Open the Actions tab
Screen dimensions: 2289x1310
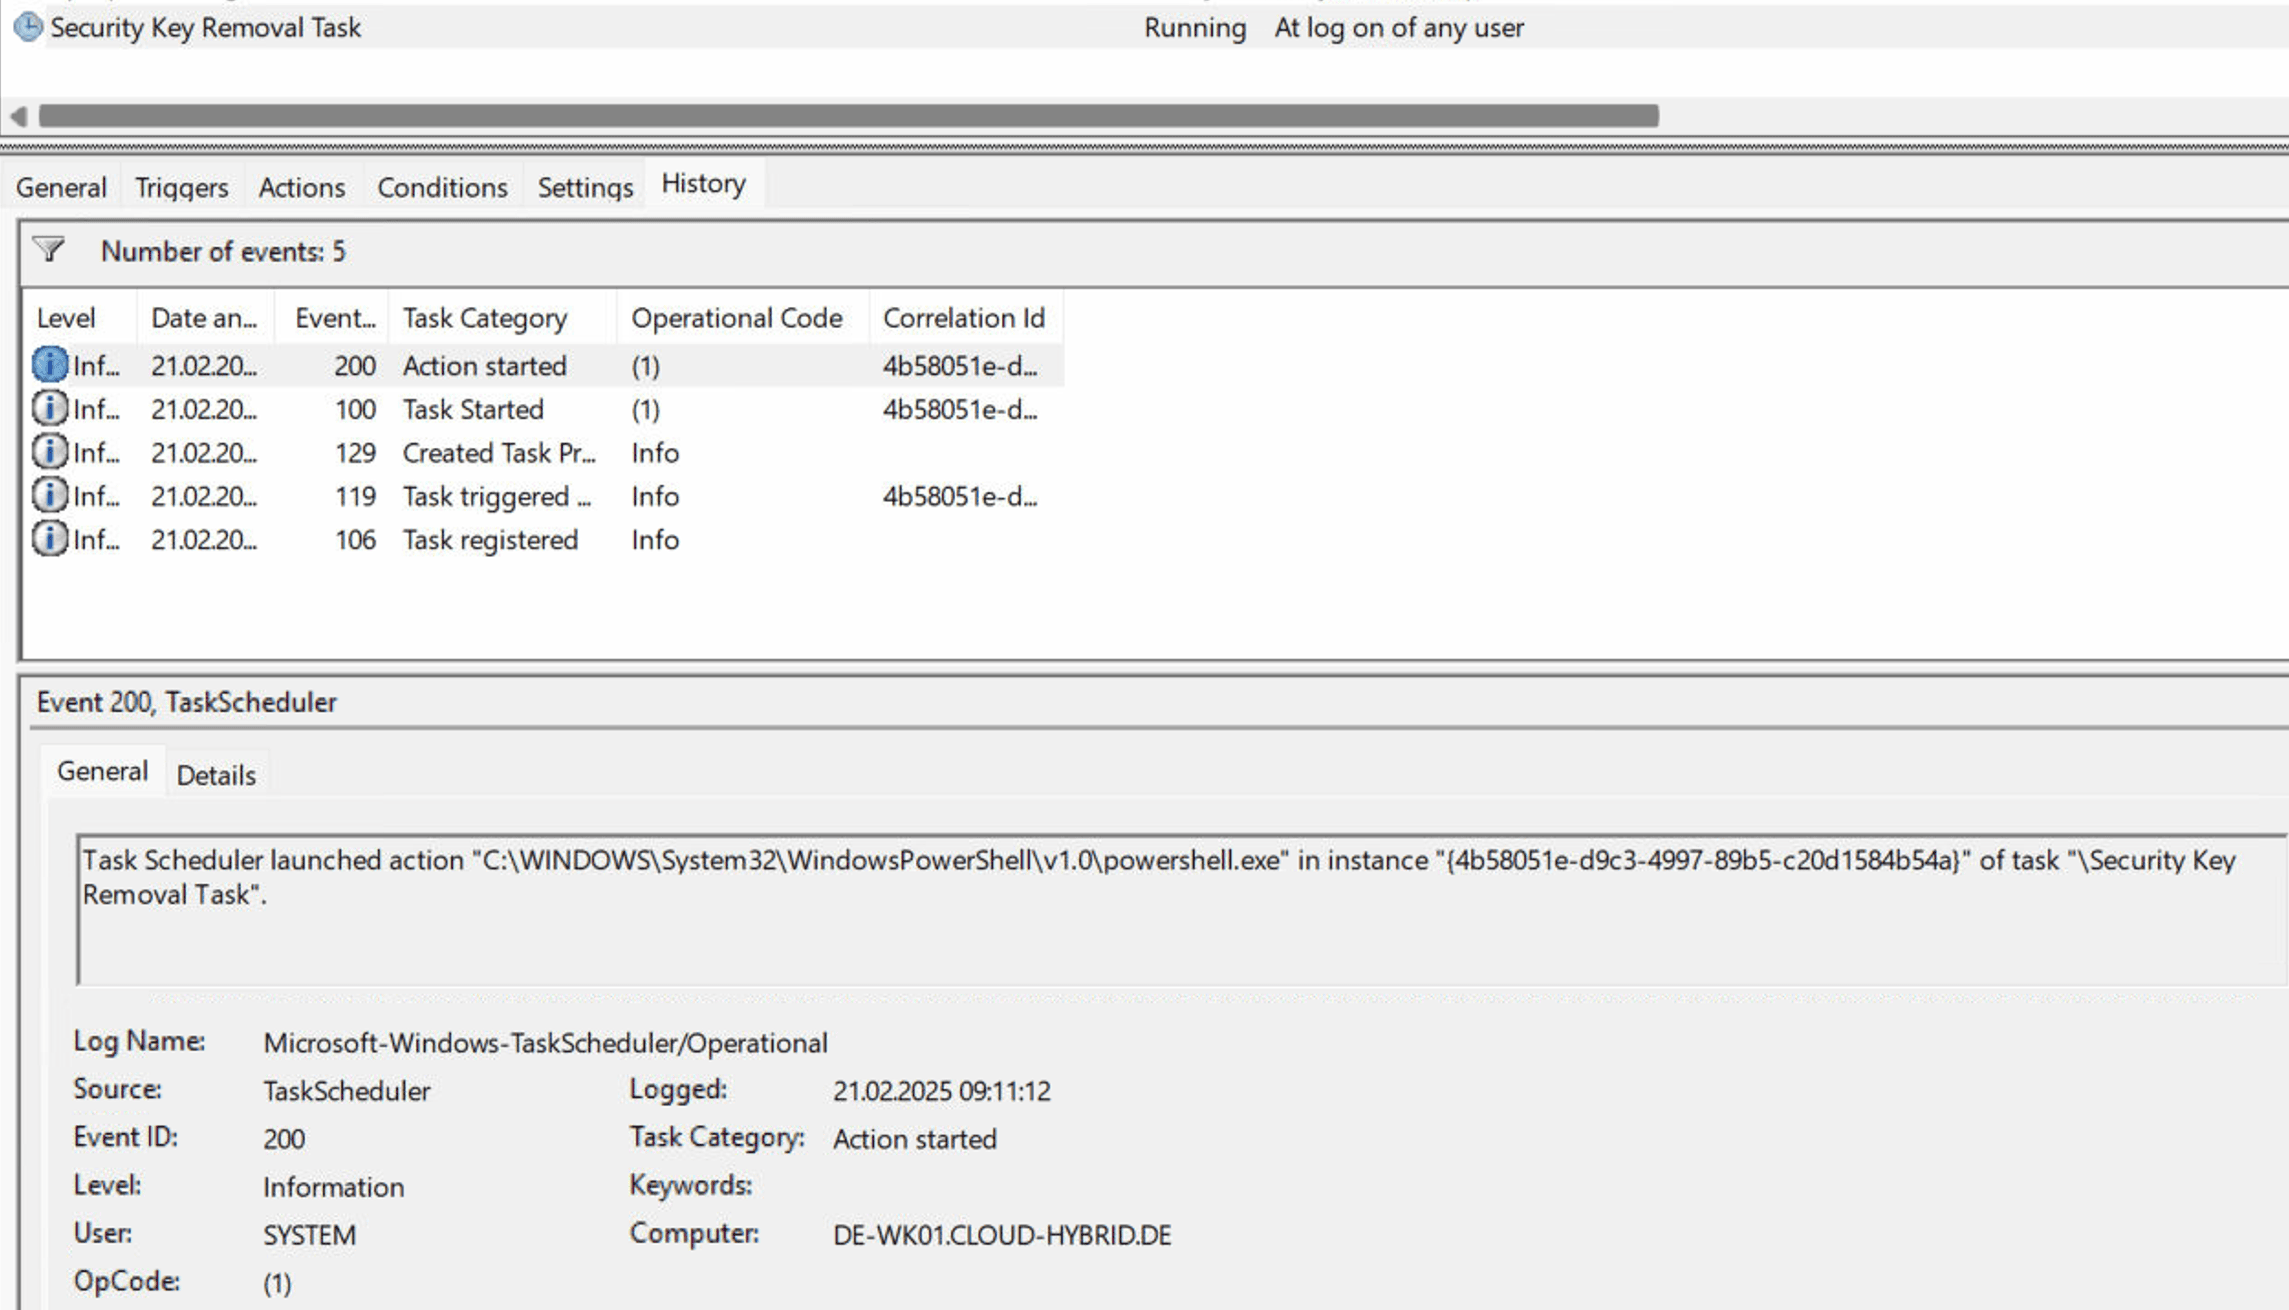click(301, 187)
